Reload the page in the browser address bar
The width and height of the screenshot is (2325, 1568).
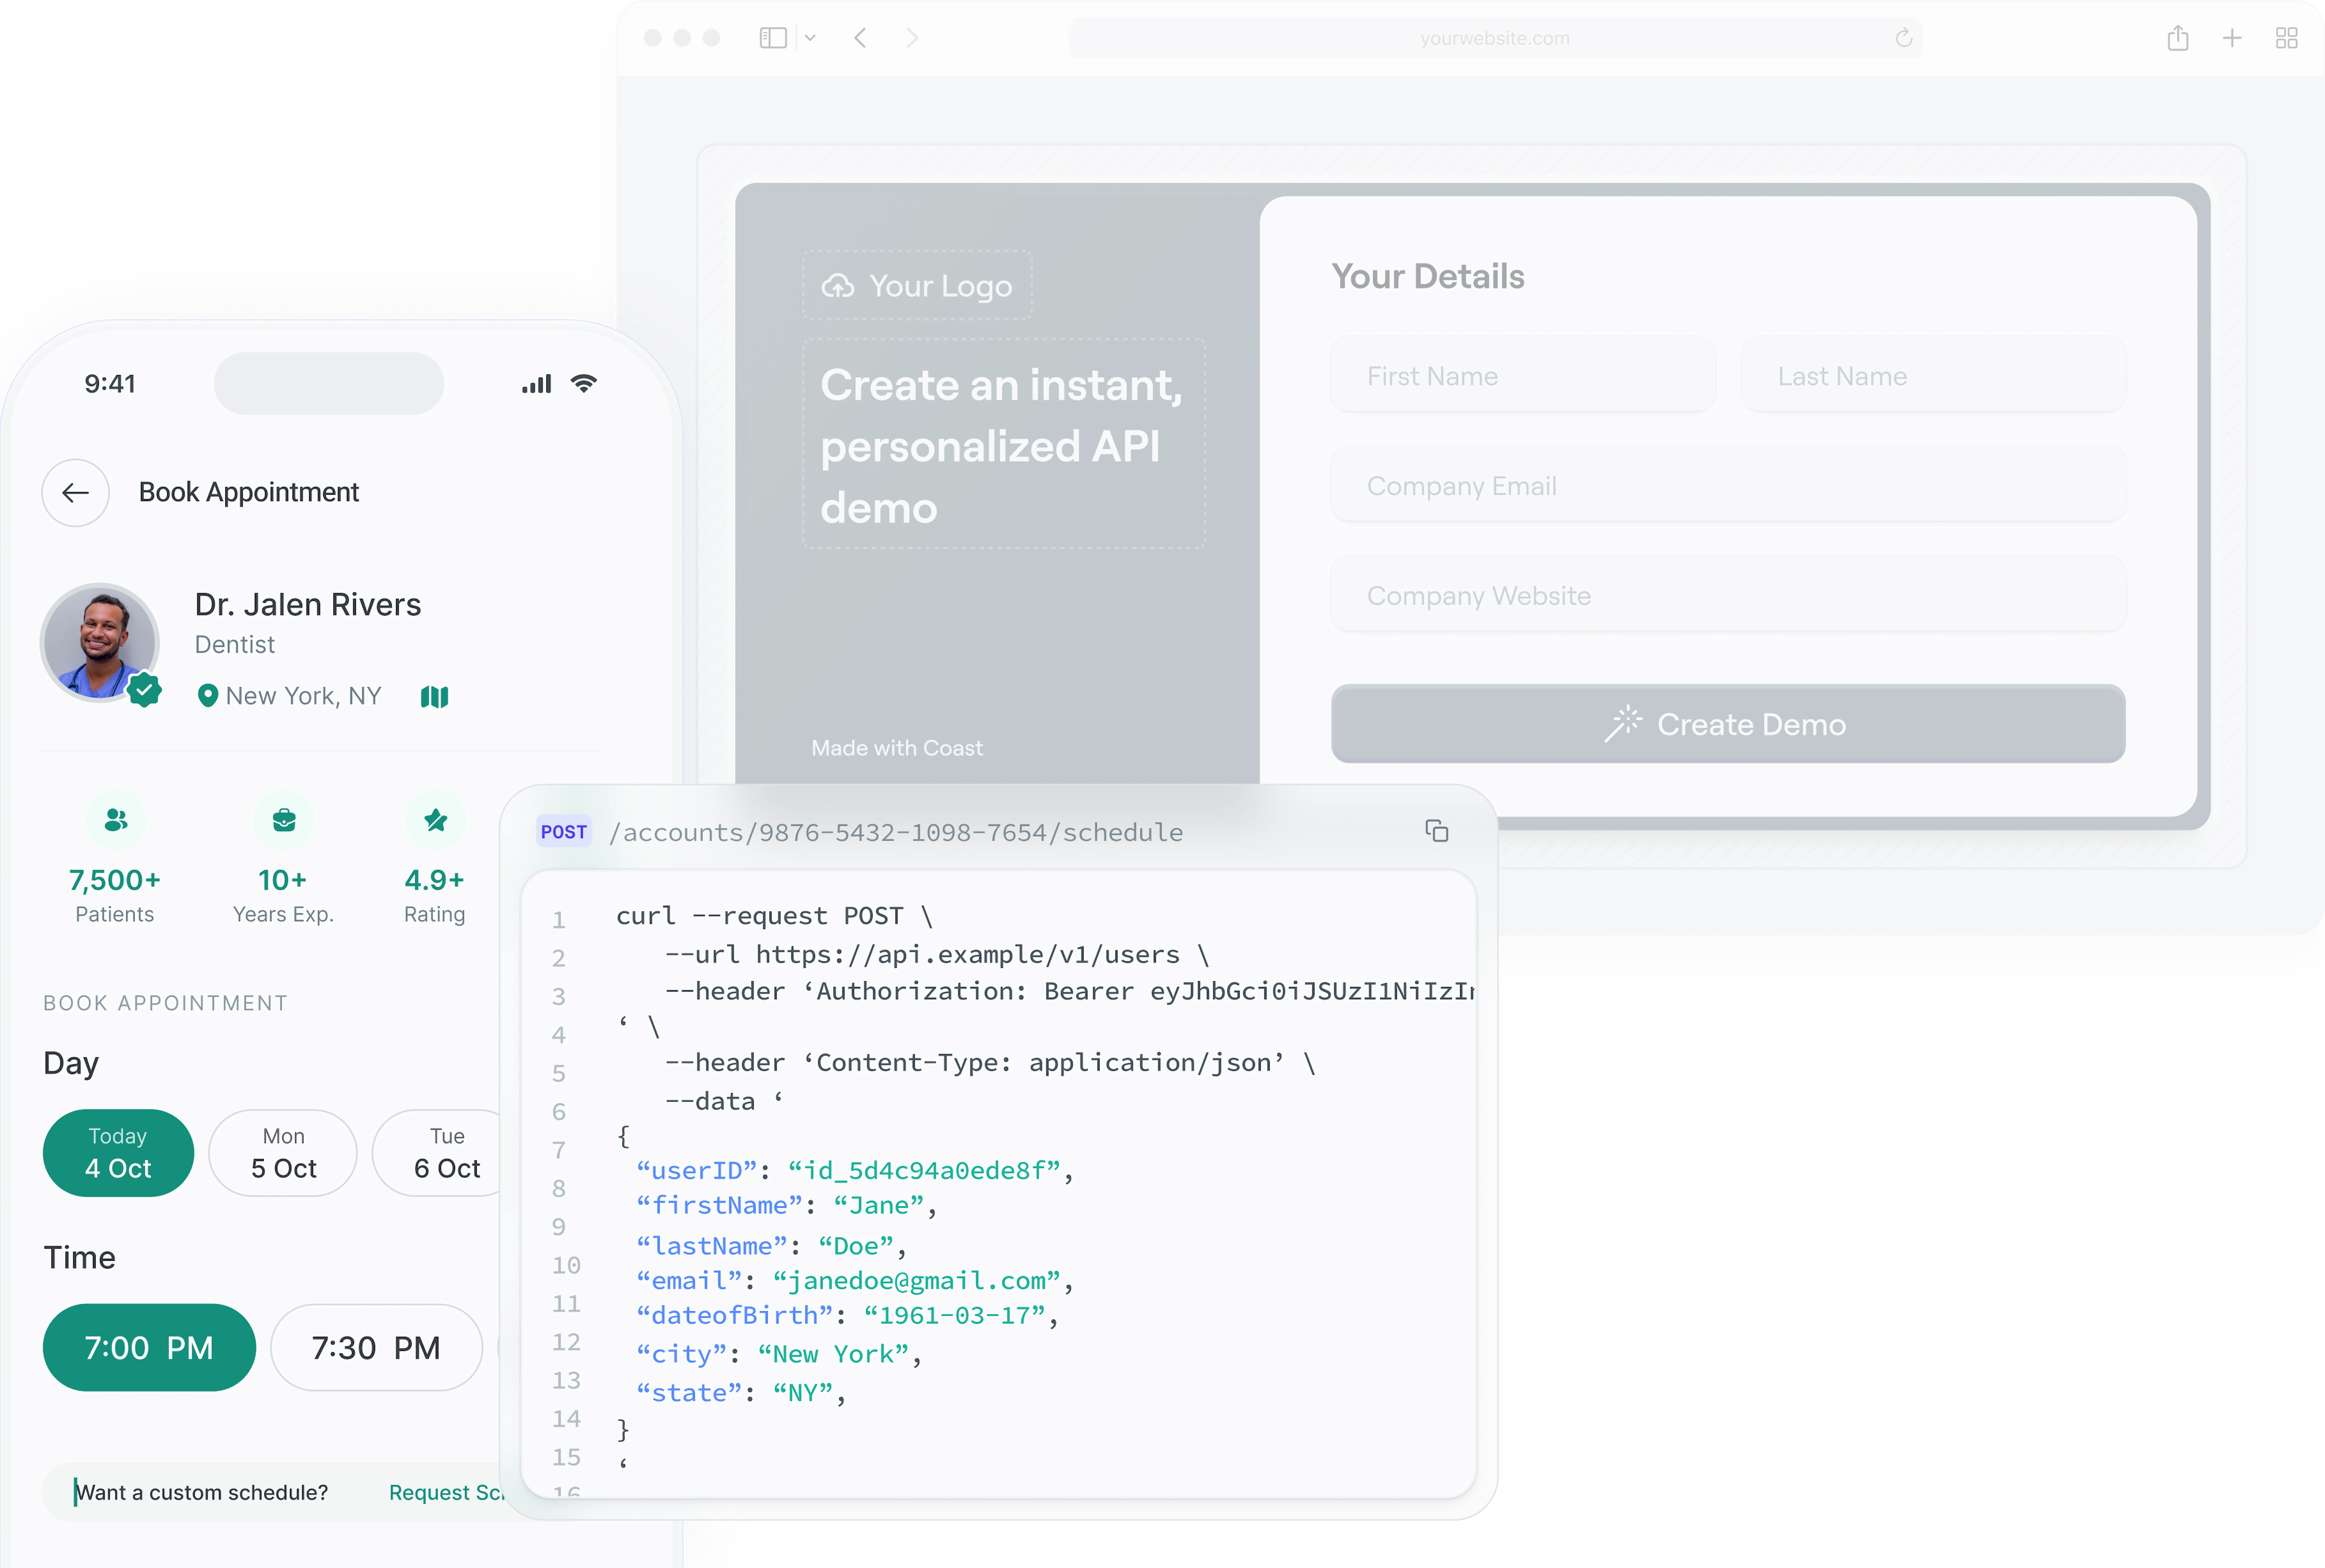click(x=1904, y=38)
